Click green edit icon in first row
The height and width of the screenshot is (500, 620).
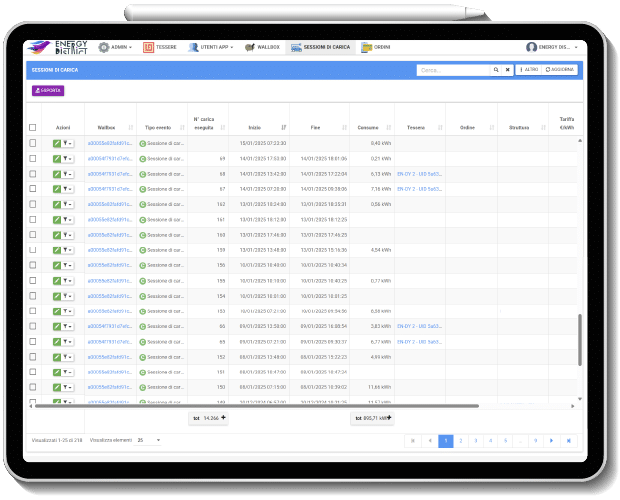(x=58, y=144)
